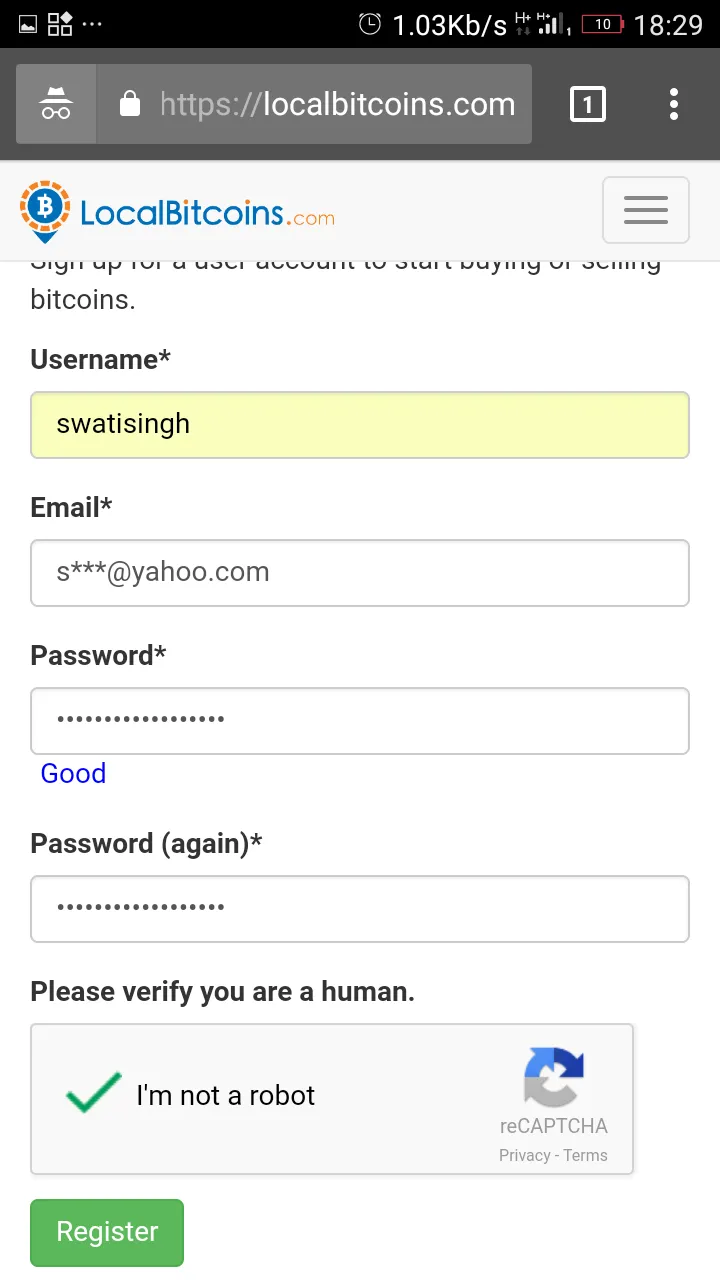Toggle the I'm not a robot checkbox

pyautogui.click(x=93, y=1093)
